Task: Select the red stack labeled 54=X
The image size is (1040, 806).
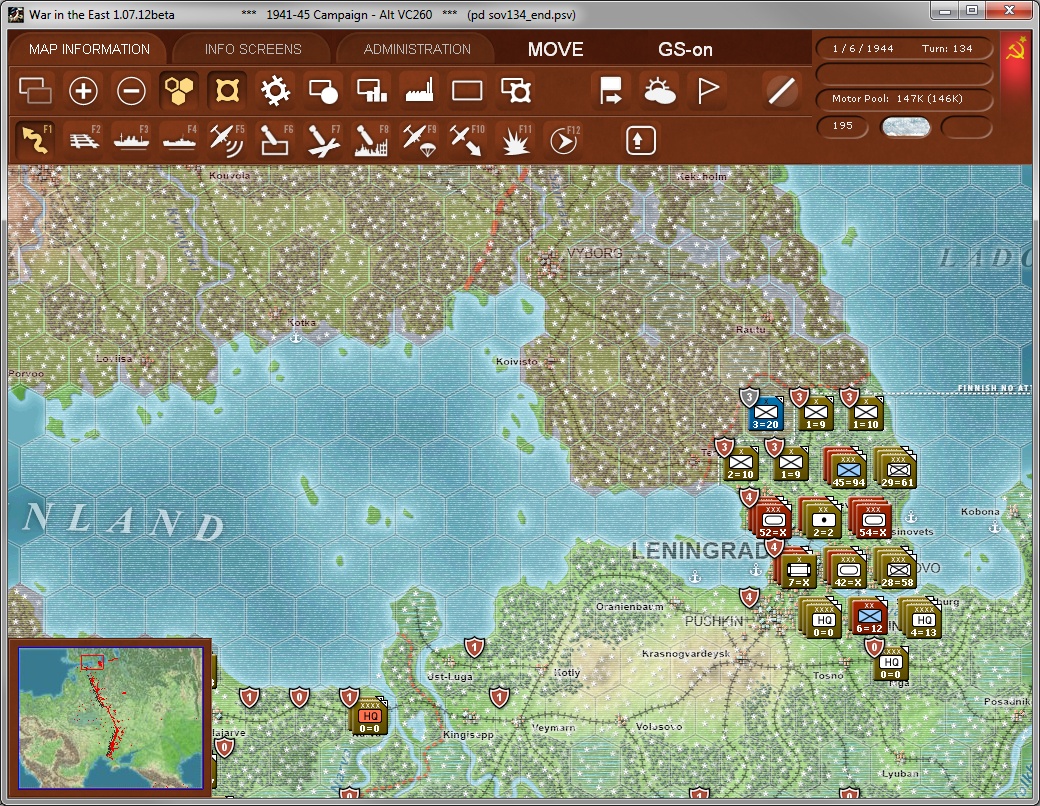Action: (872, 518)
